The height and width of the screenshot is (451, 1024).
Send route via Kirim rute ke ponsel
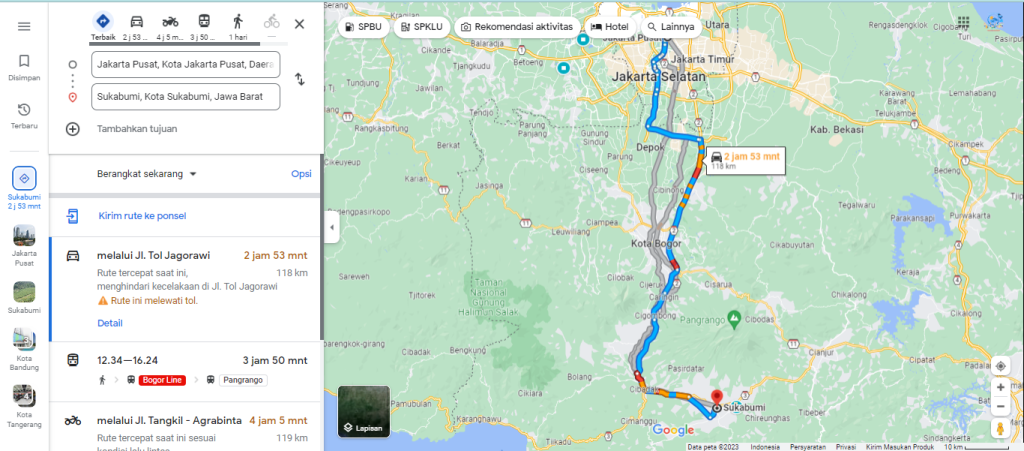pyautogui.click(x=142, y=215)
